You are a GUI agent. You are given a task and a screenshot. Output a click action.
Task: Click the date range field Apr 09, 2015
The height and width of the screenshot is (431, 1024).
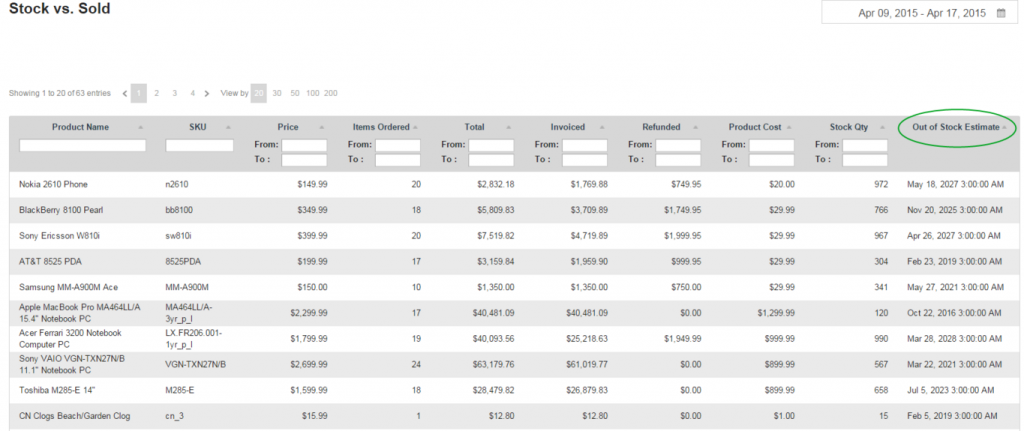click(x=919, y=13)
